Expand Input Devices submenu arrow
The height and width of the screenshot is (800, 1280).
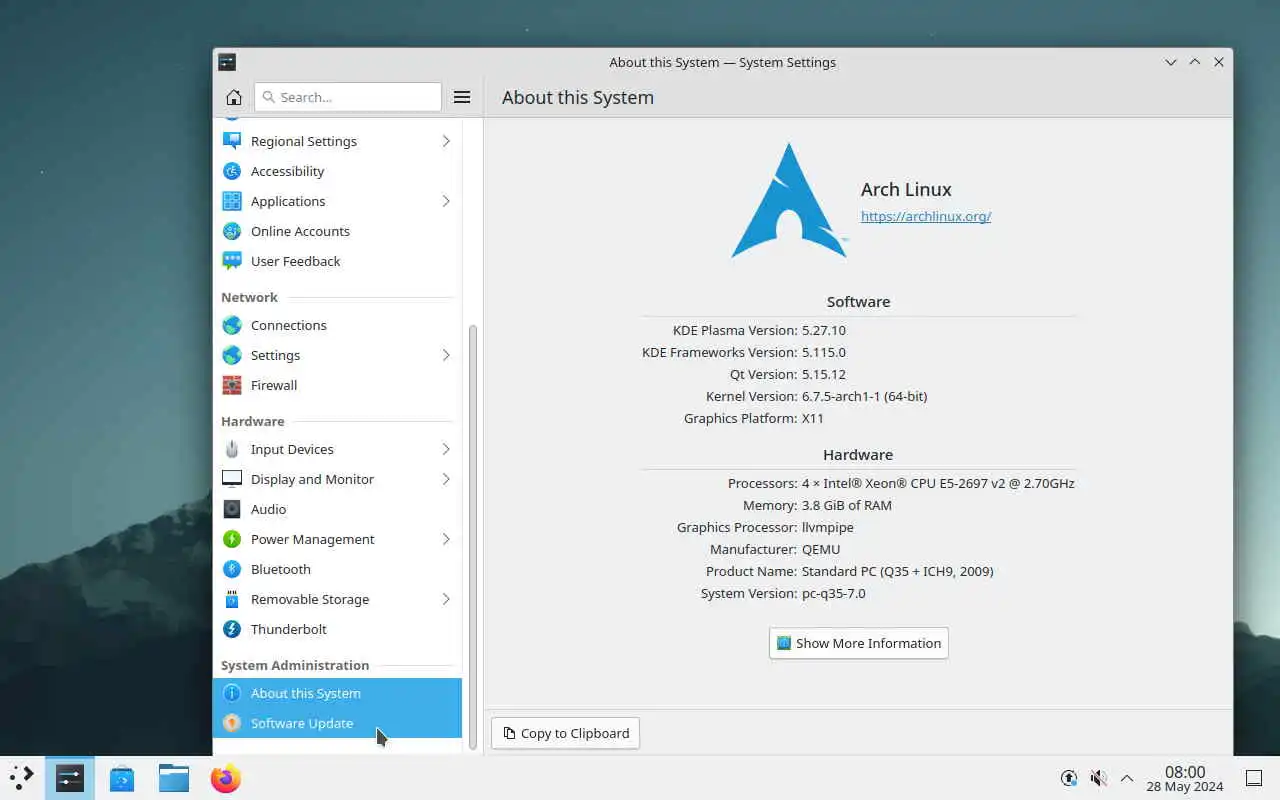tap(446, 449)
